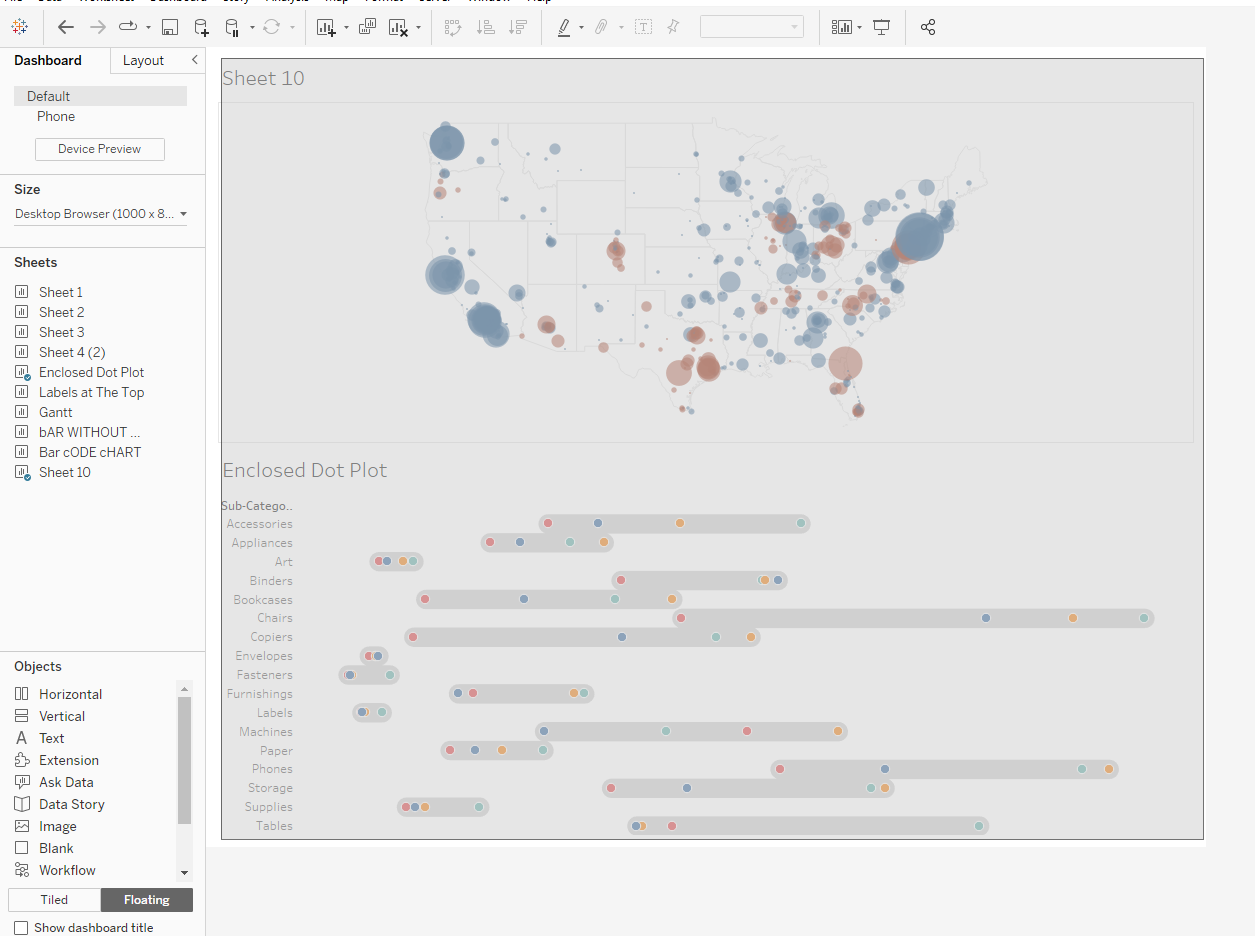Select the Blank object
Screen dimensions: 1255x936
pyautogui.click(x=57, y=848)
